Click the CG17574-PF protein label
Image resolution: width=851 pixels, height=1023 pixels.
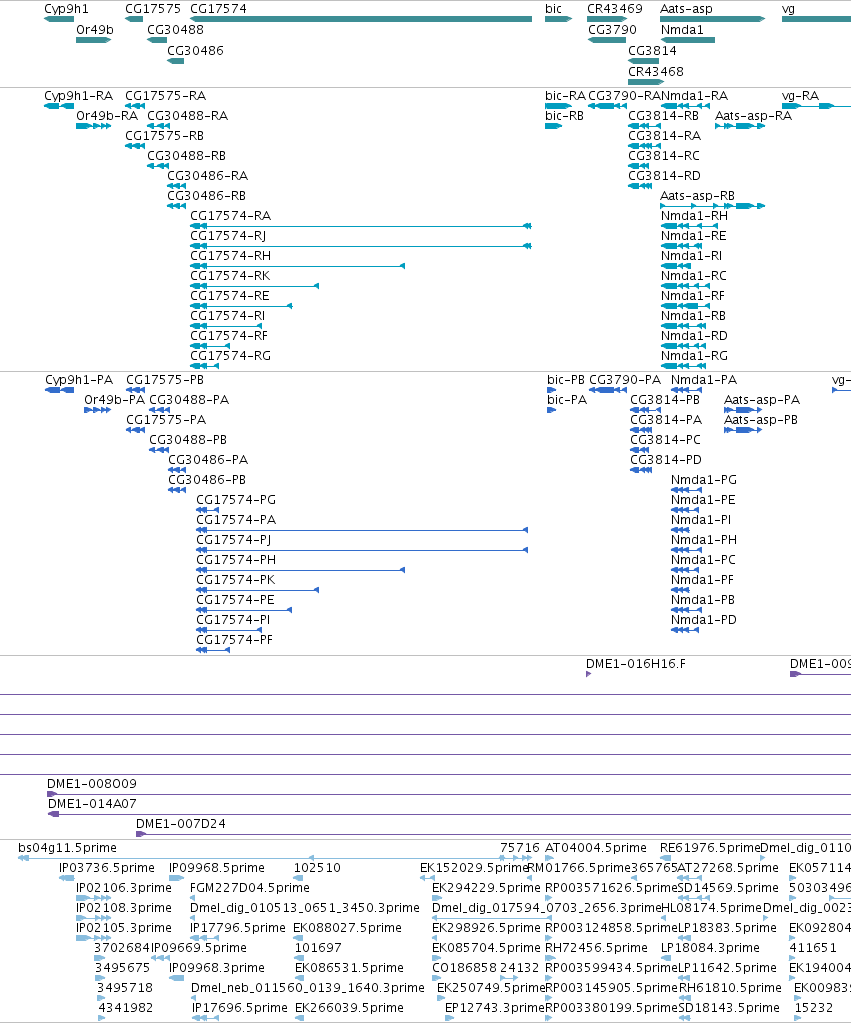pyautogui.click(x=234, y=640)
